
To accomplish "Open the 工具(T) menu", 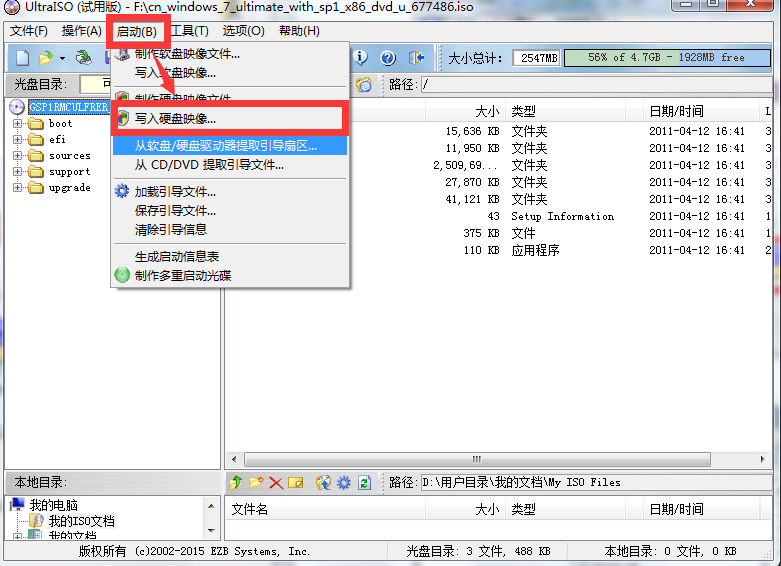I will 189,31.
